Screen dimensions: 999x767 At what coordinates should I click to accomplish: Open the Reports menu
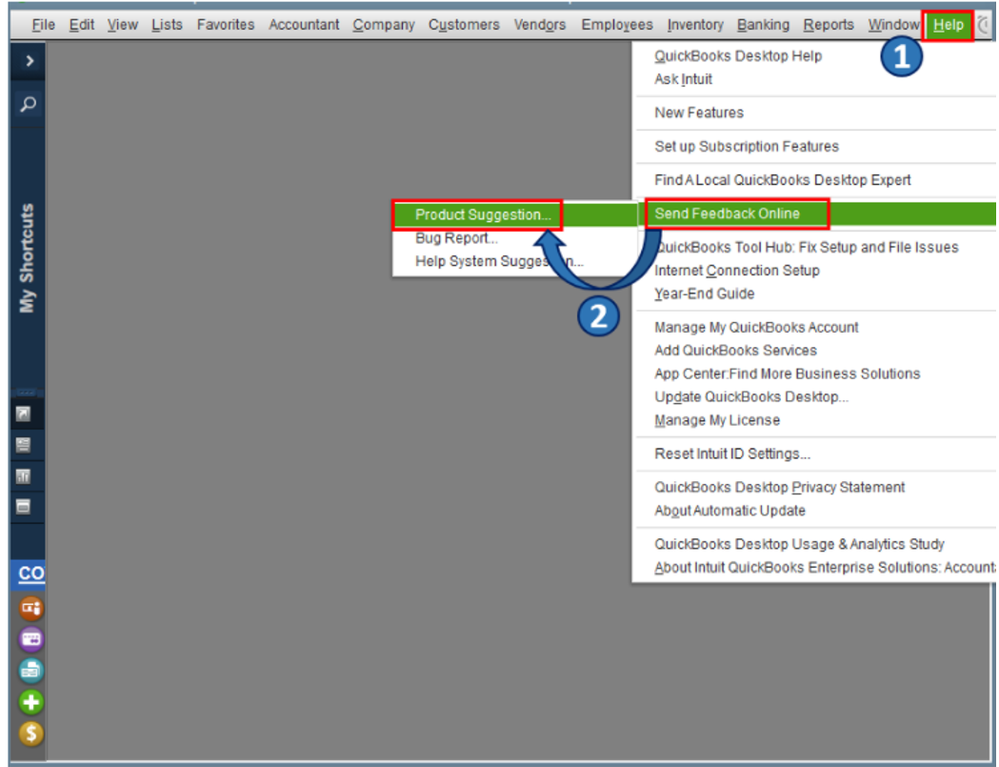828,25
